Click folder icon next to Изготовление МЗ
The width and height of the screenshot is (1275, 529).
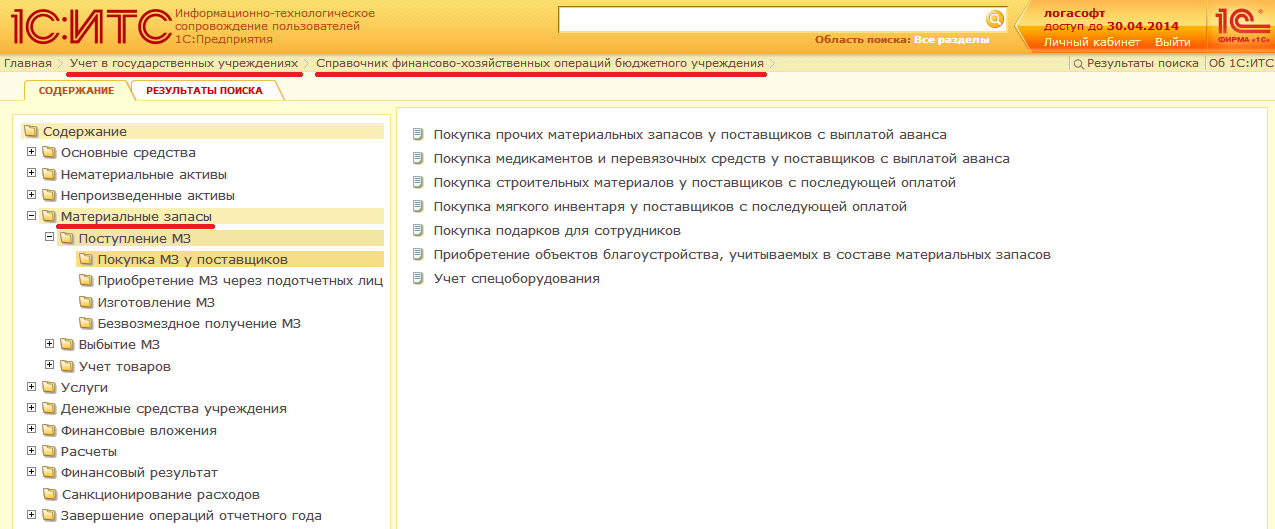(x=85, y=303)
